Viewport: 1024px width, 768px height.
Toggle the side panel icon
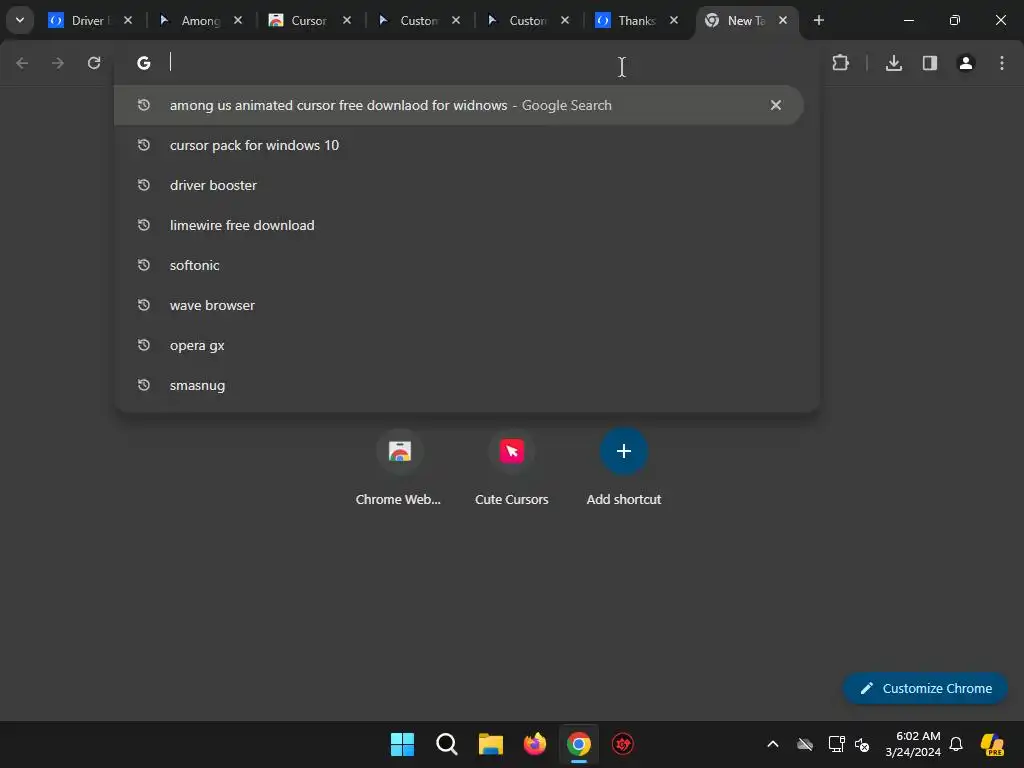point(930,63)
